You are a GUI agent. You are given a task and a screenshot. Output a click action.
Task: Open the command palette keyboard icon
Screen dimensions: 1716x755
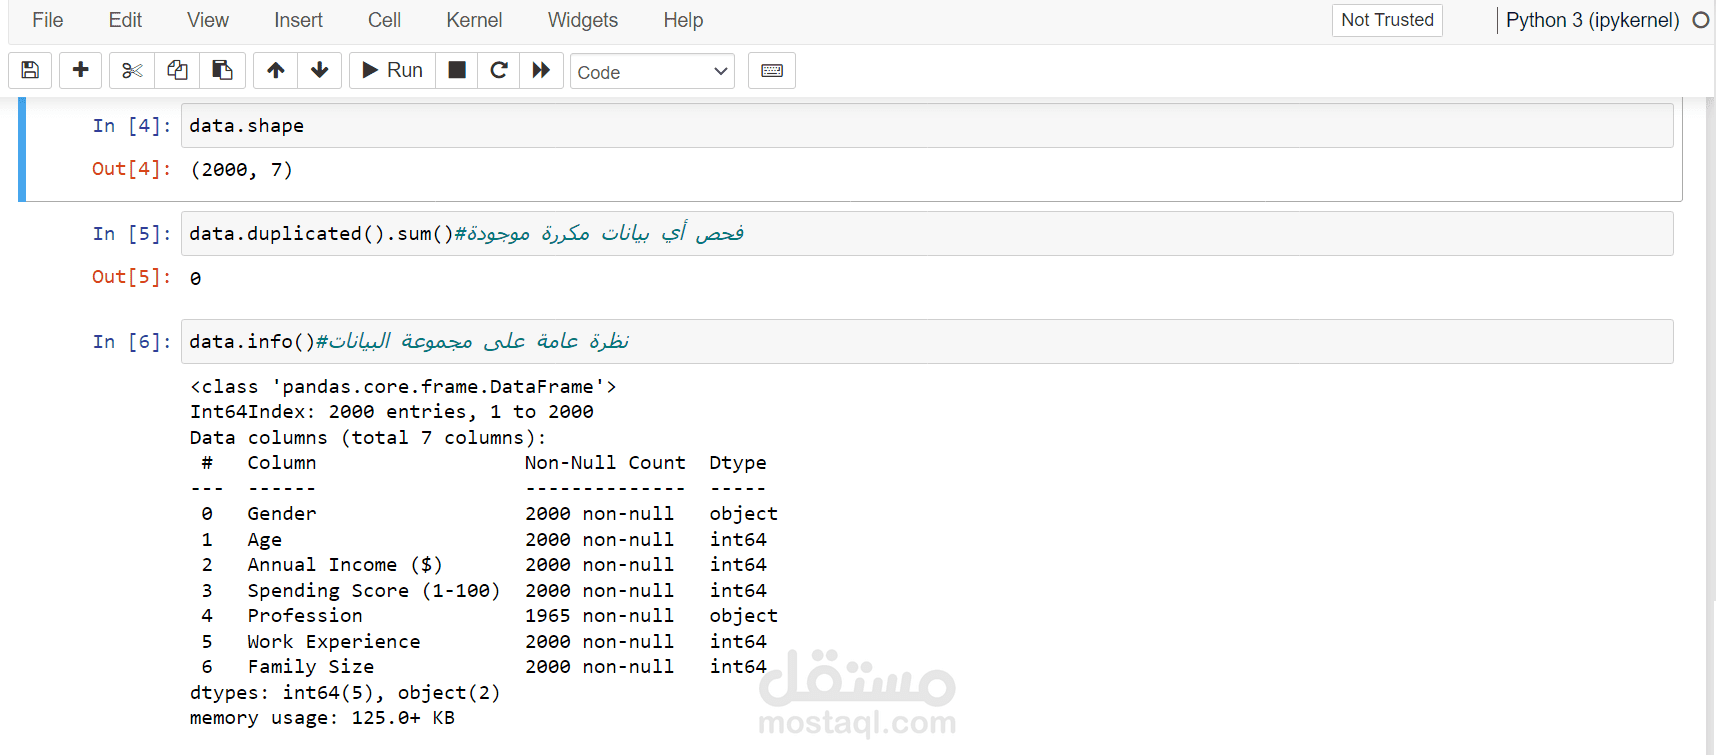pos(772,70)
